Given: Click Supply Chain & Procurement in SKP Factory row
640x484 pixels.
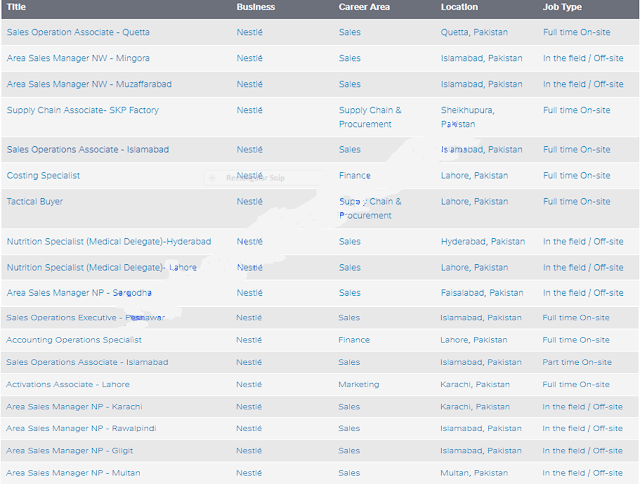Looking at the screenshot, I should [370, 117].
